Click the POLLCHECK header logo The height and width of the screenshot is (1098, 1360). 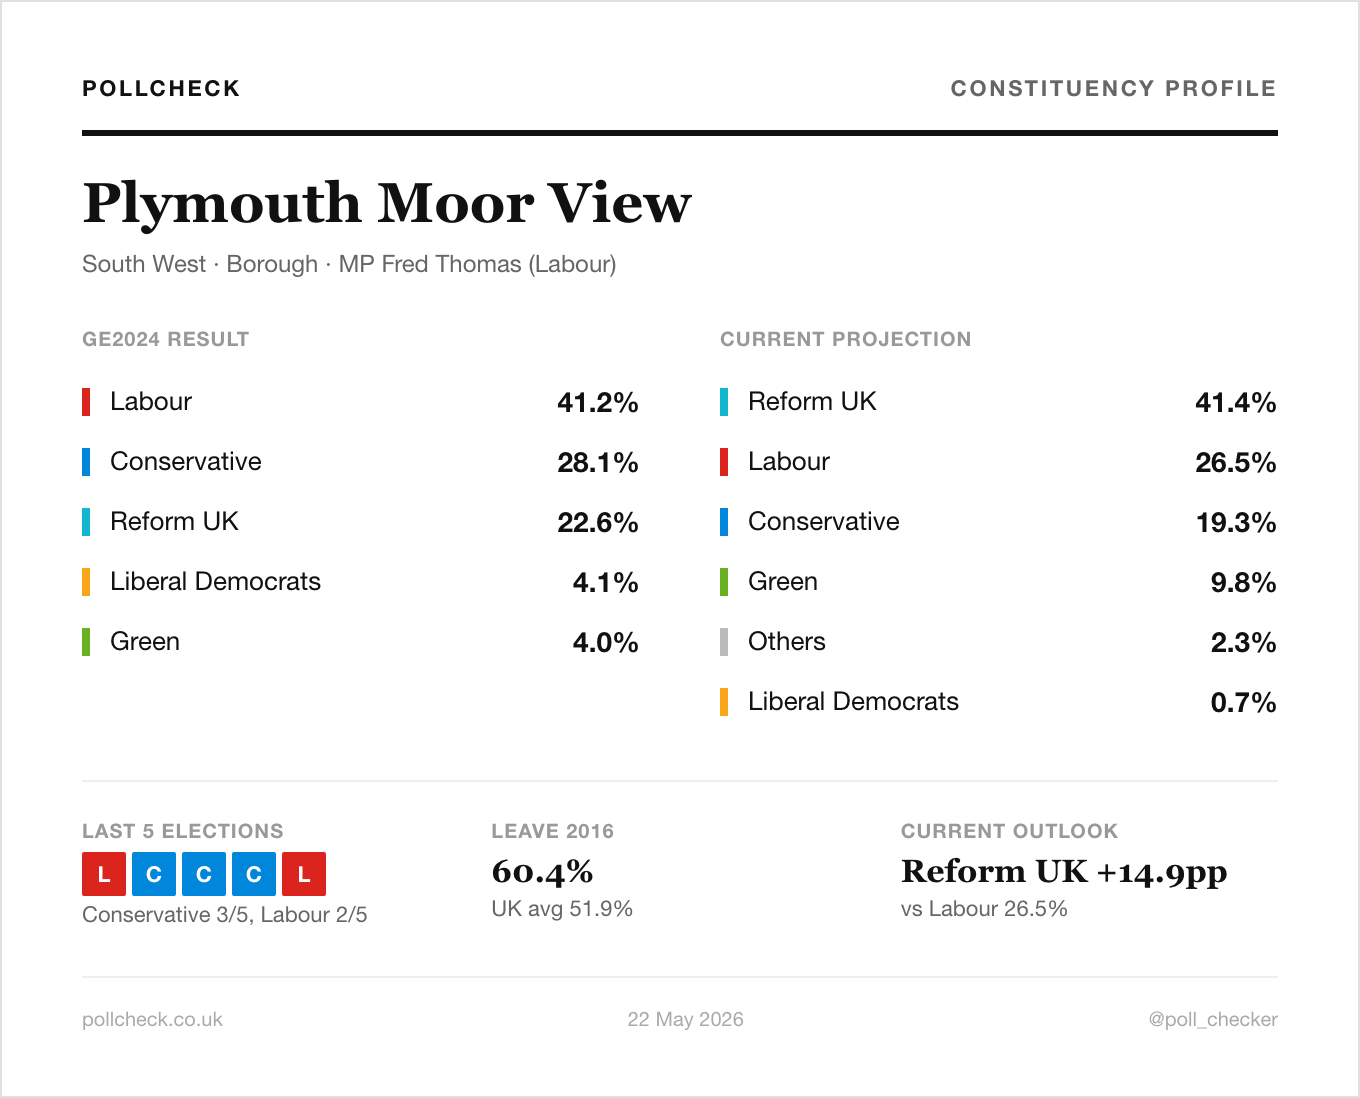(161, 89)
